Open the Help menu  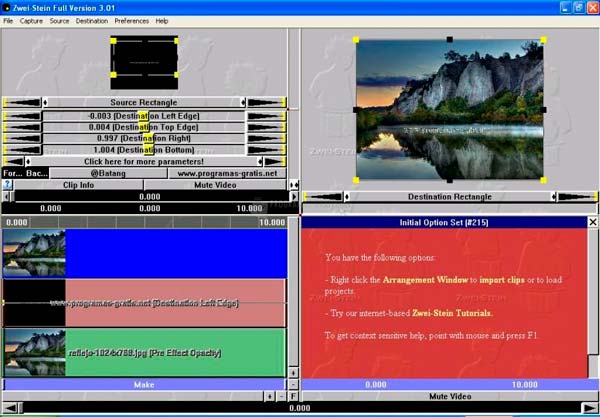(x=162, y=21)
